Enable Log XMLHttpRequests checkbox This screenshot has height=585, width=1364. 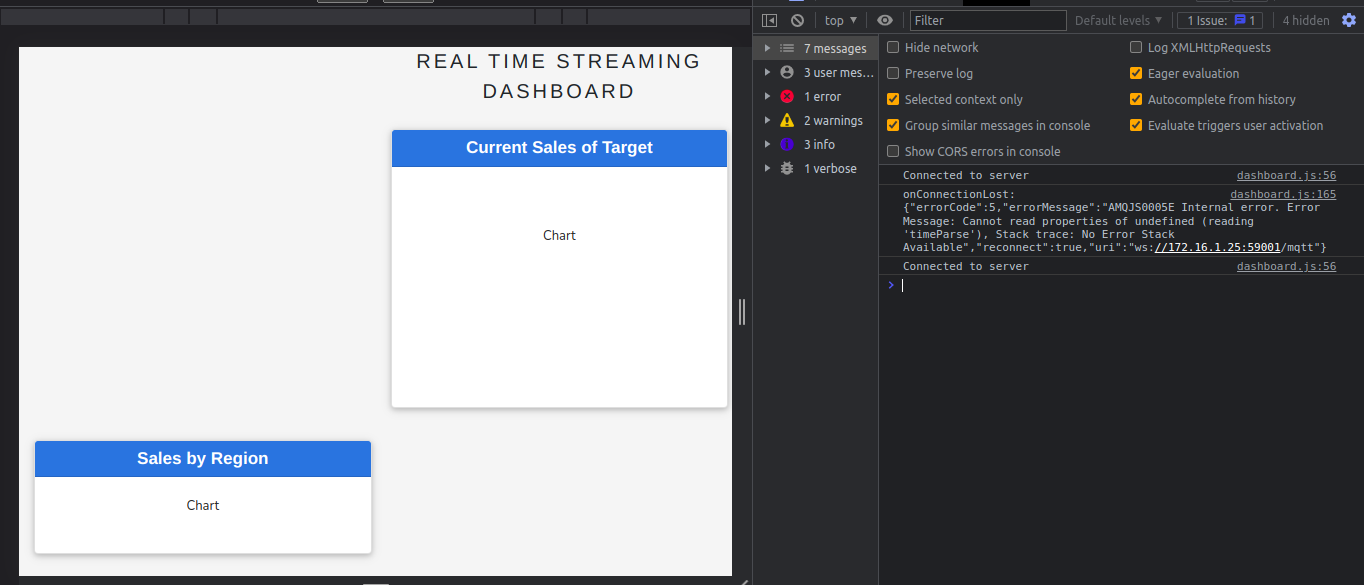(x=1136, y=47)
